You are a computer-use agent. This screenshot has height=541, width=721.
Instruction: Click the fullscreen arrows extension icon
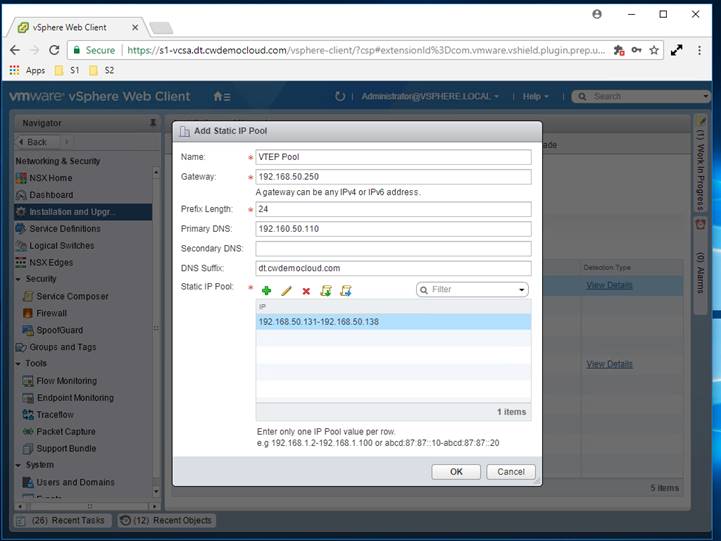(676, 50)
